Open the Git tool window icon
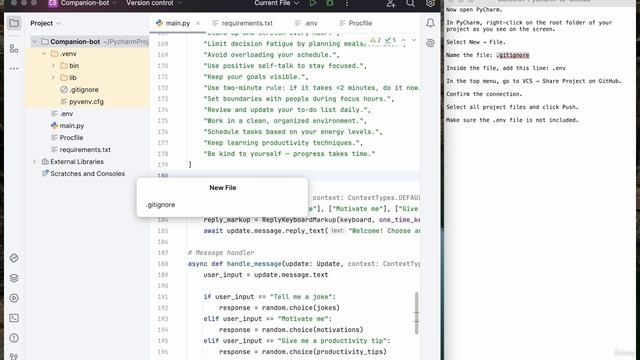Viewport: 640px width, 360px height. coord(14,356)
